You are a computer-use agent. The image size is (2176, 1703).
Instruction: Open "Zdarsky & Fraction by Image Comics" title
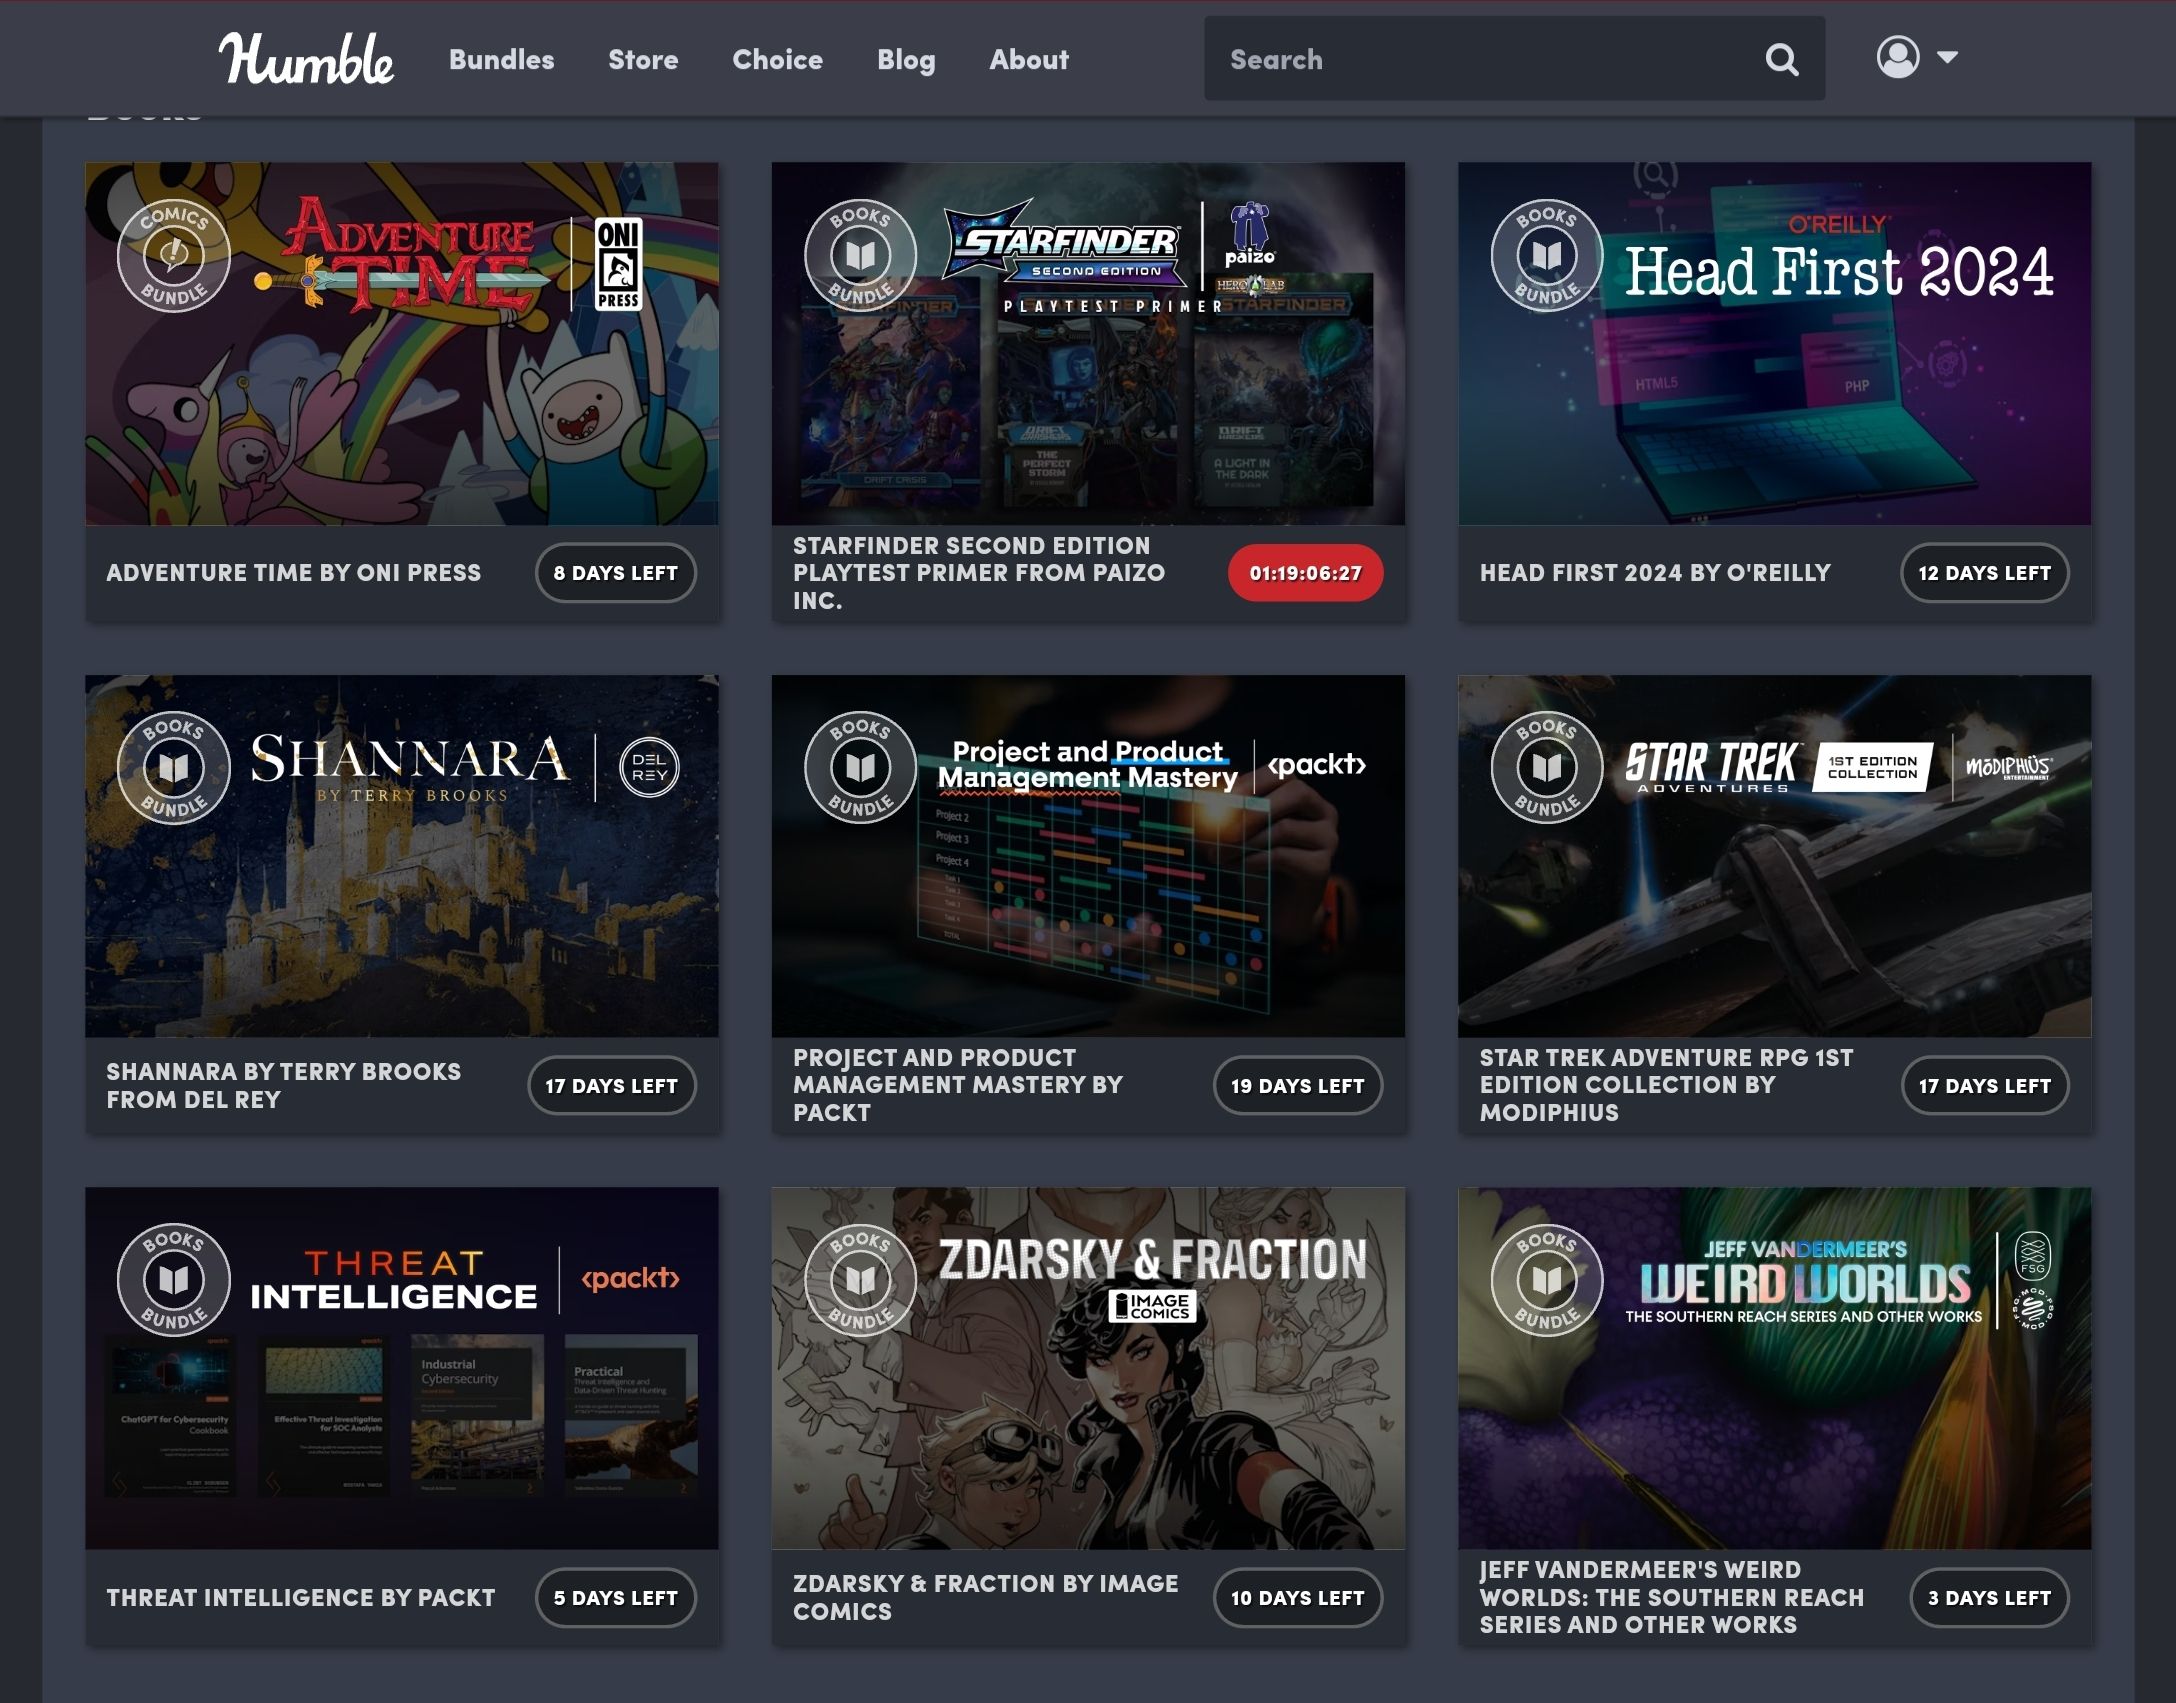pyautogui.click(x=986, y=1598)
